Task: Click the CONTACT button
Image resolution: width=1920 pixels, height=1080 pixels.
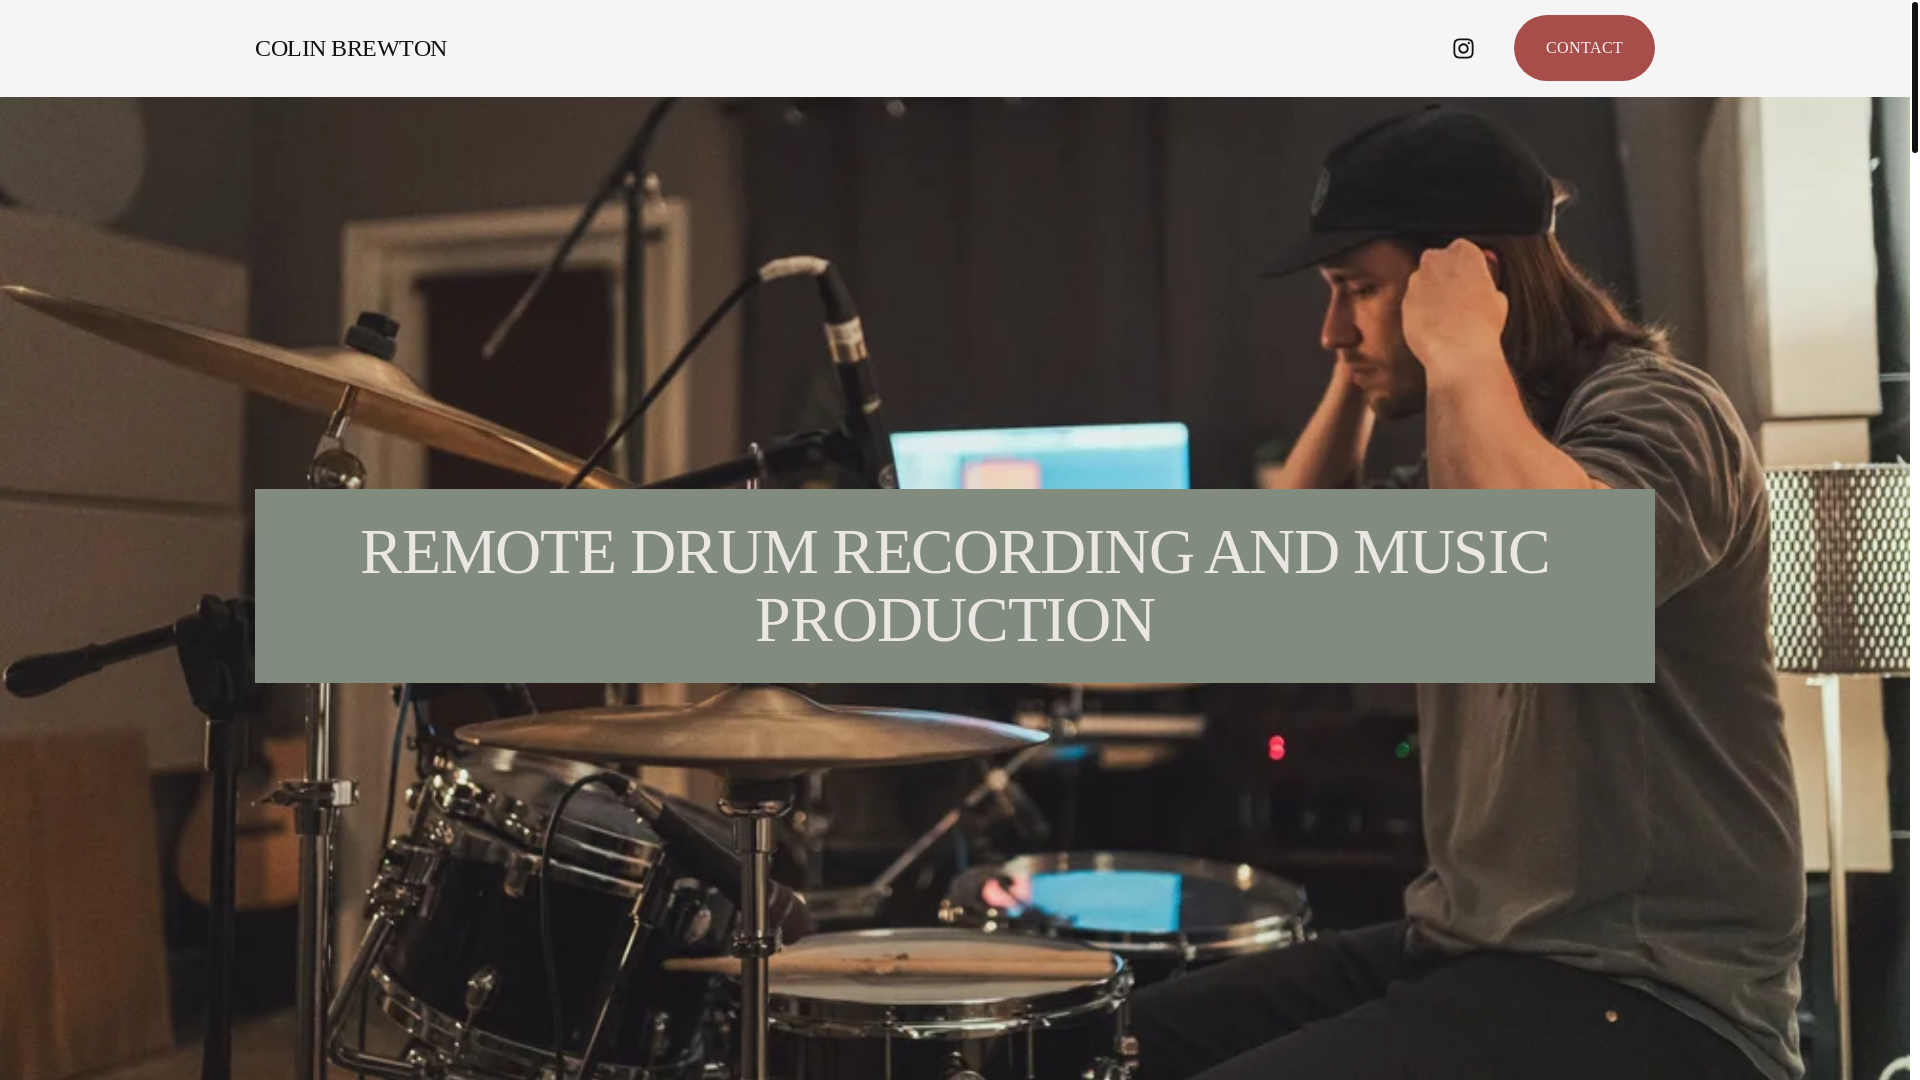Action: [x=1584, y=48]
